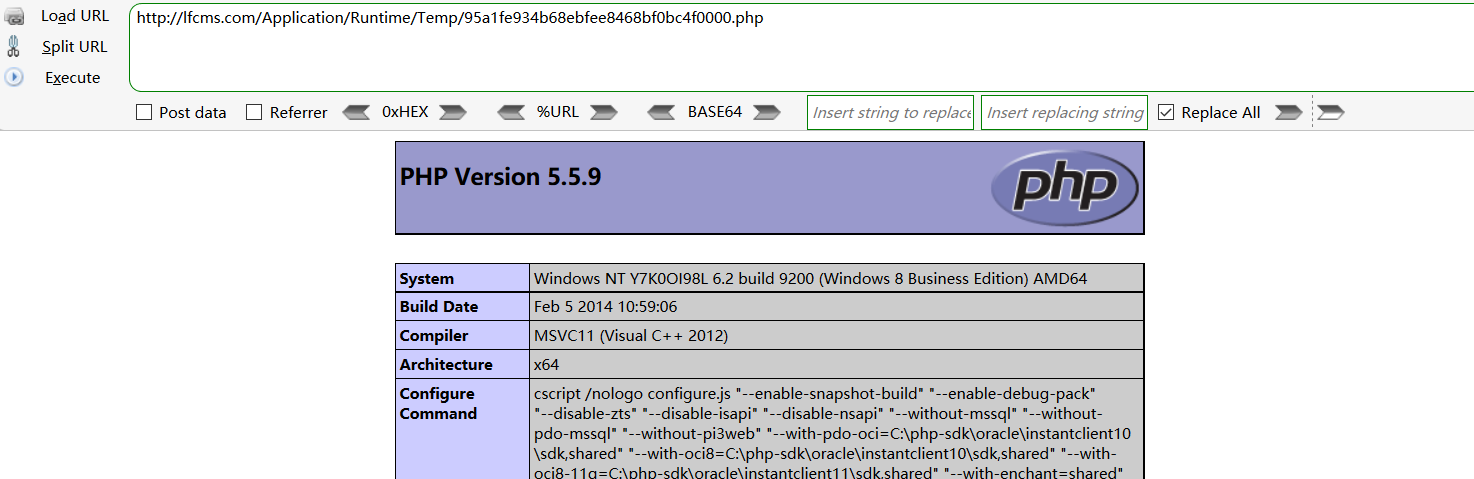The height and width of the screenshot is (479, 1474).
Task: Click the 0xHEX encode right arrow
Action: pos(453,112)
